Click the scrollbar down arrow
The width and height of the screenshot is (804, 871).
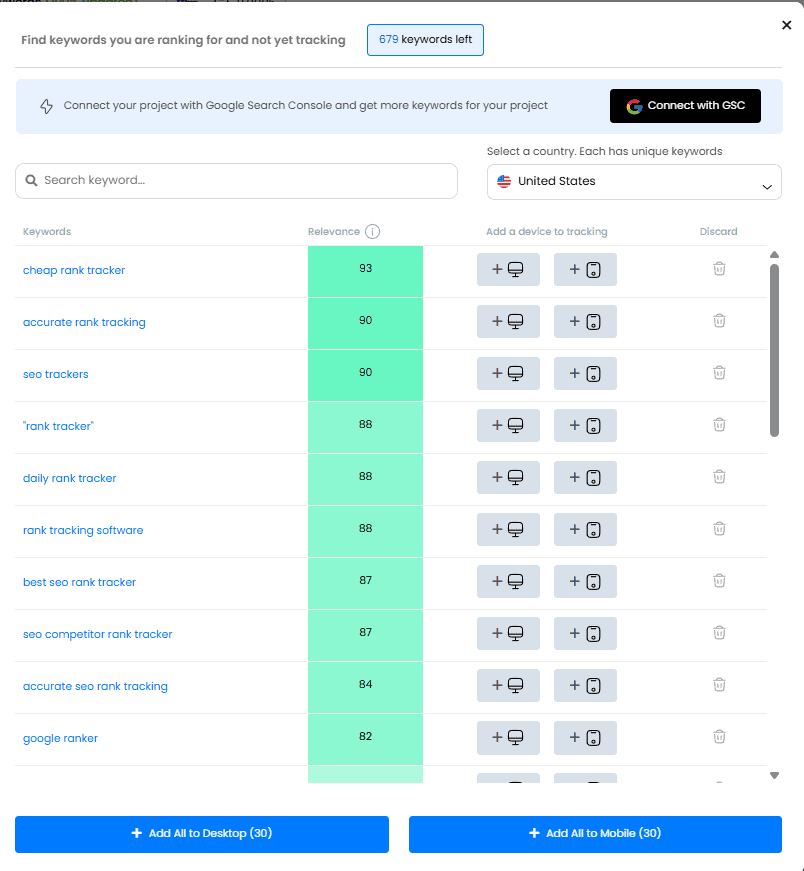click(x=774, y=775)
